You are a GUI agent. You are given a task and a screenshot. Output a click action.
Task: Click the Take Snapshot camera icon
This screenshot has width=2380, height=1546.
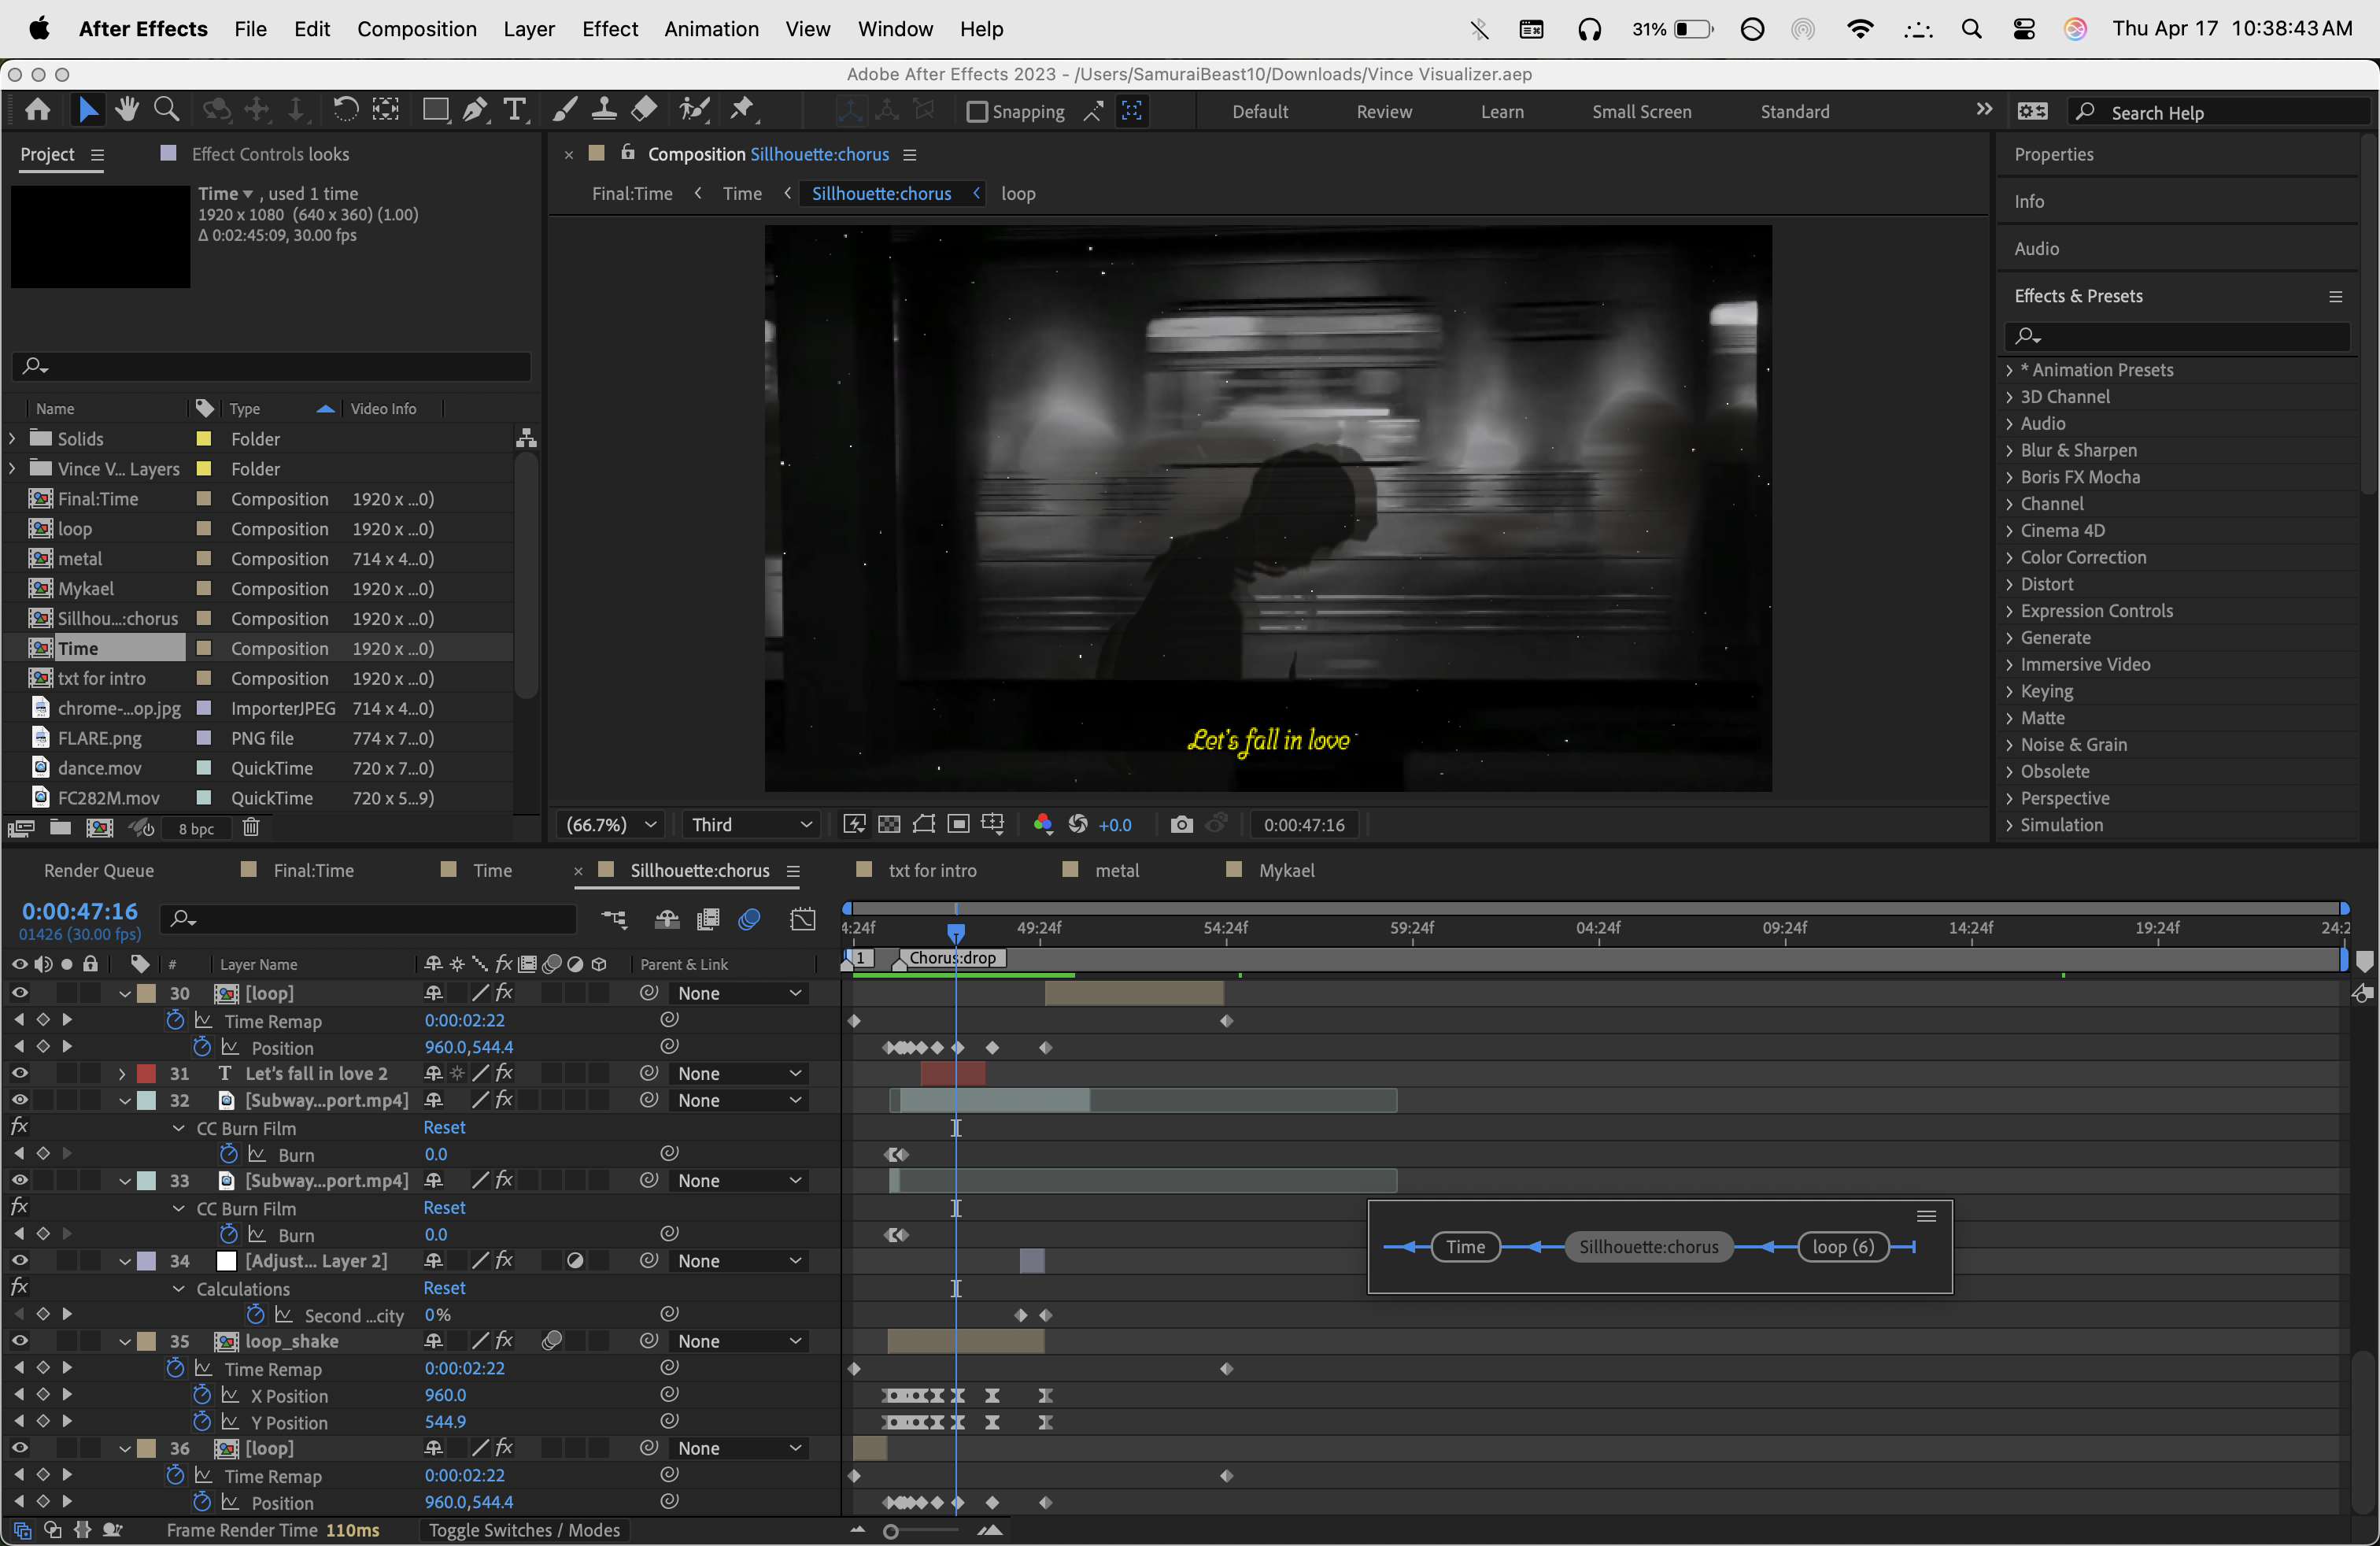[1181, 824]
